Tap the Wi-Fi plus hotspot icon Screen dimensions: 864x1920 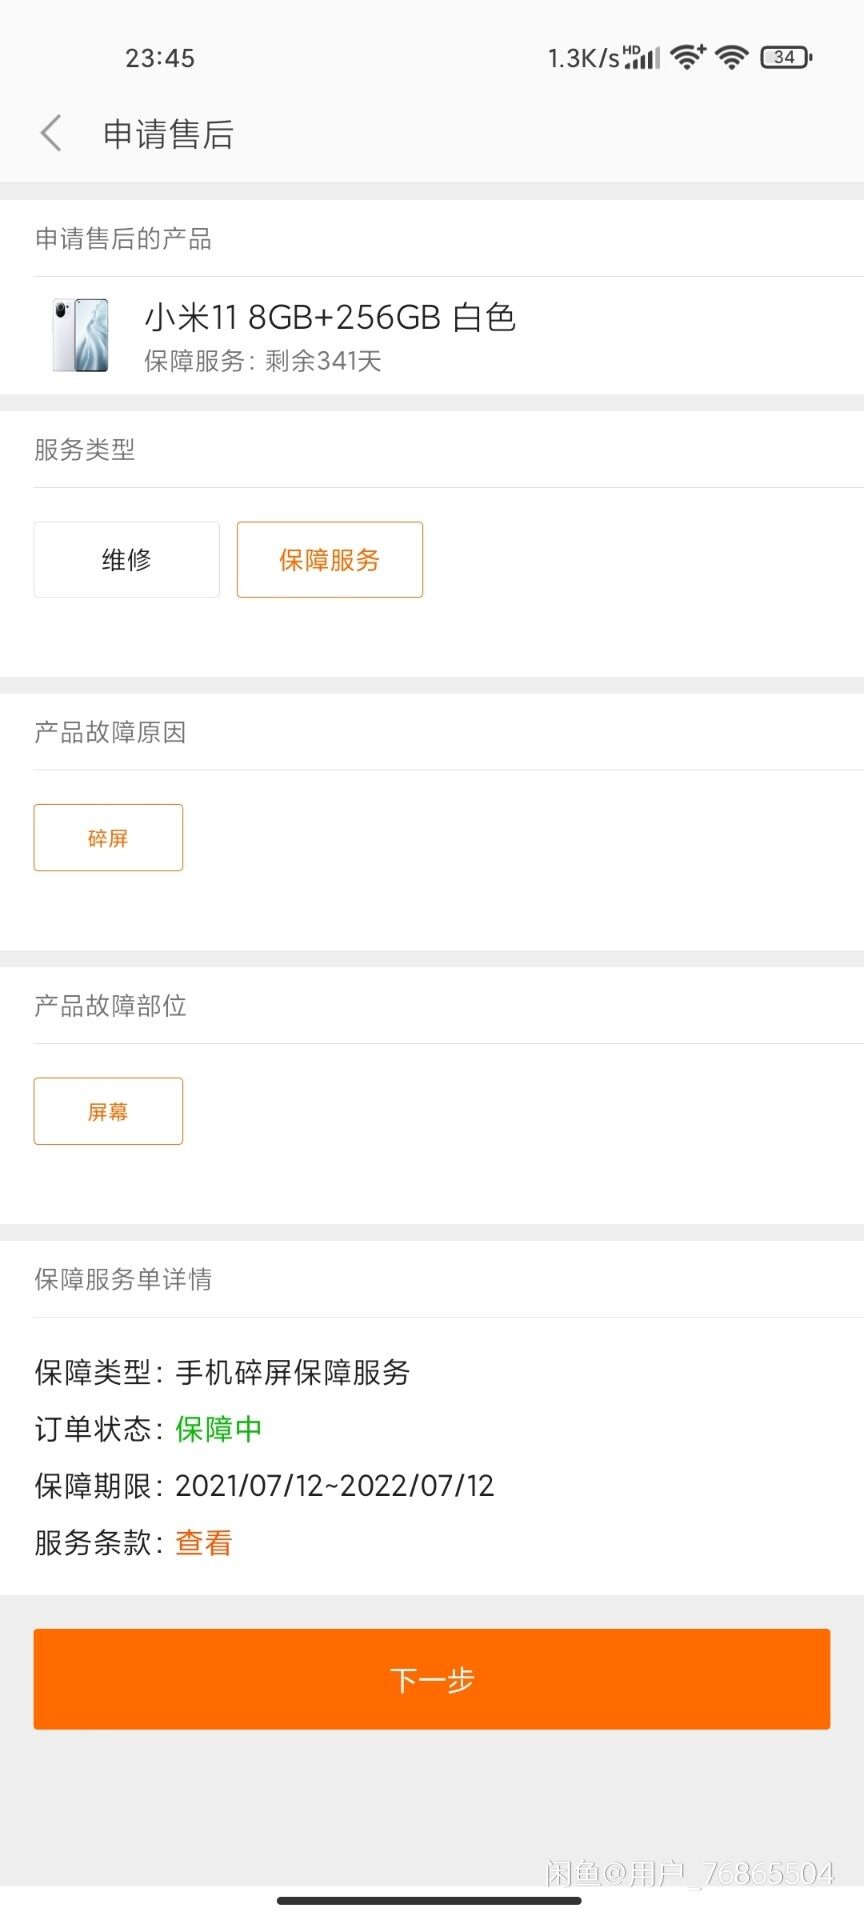[x=688, y=57]
